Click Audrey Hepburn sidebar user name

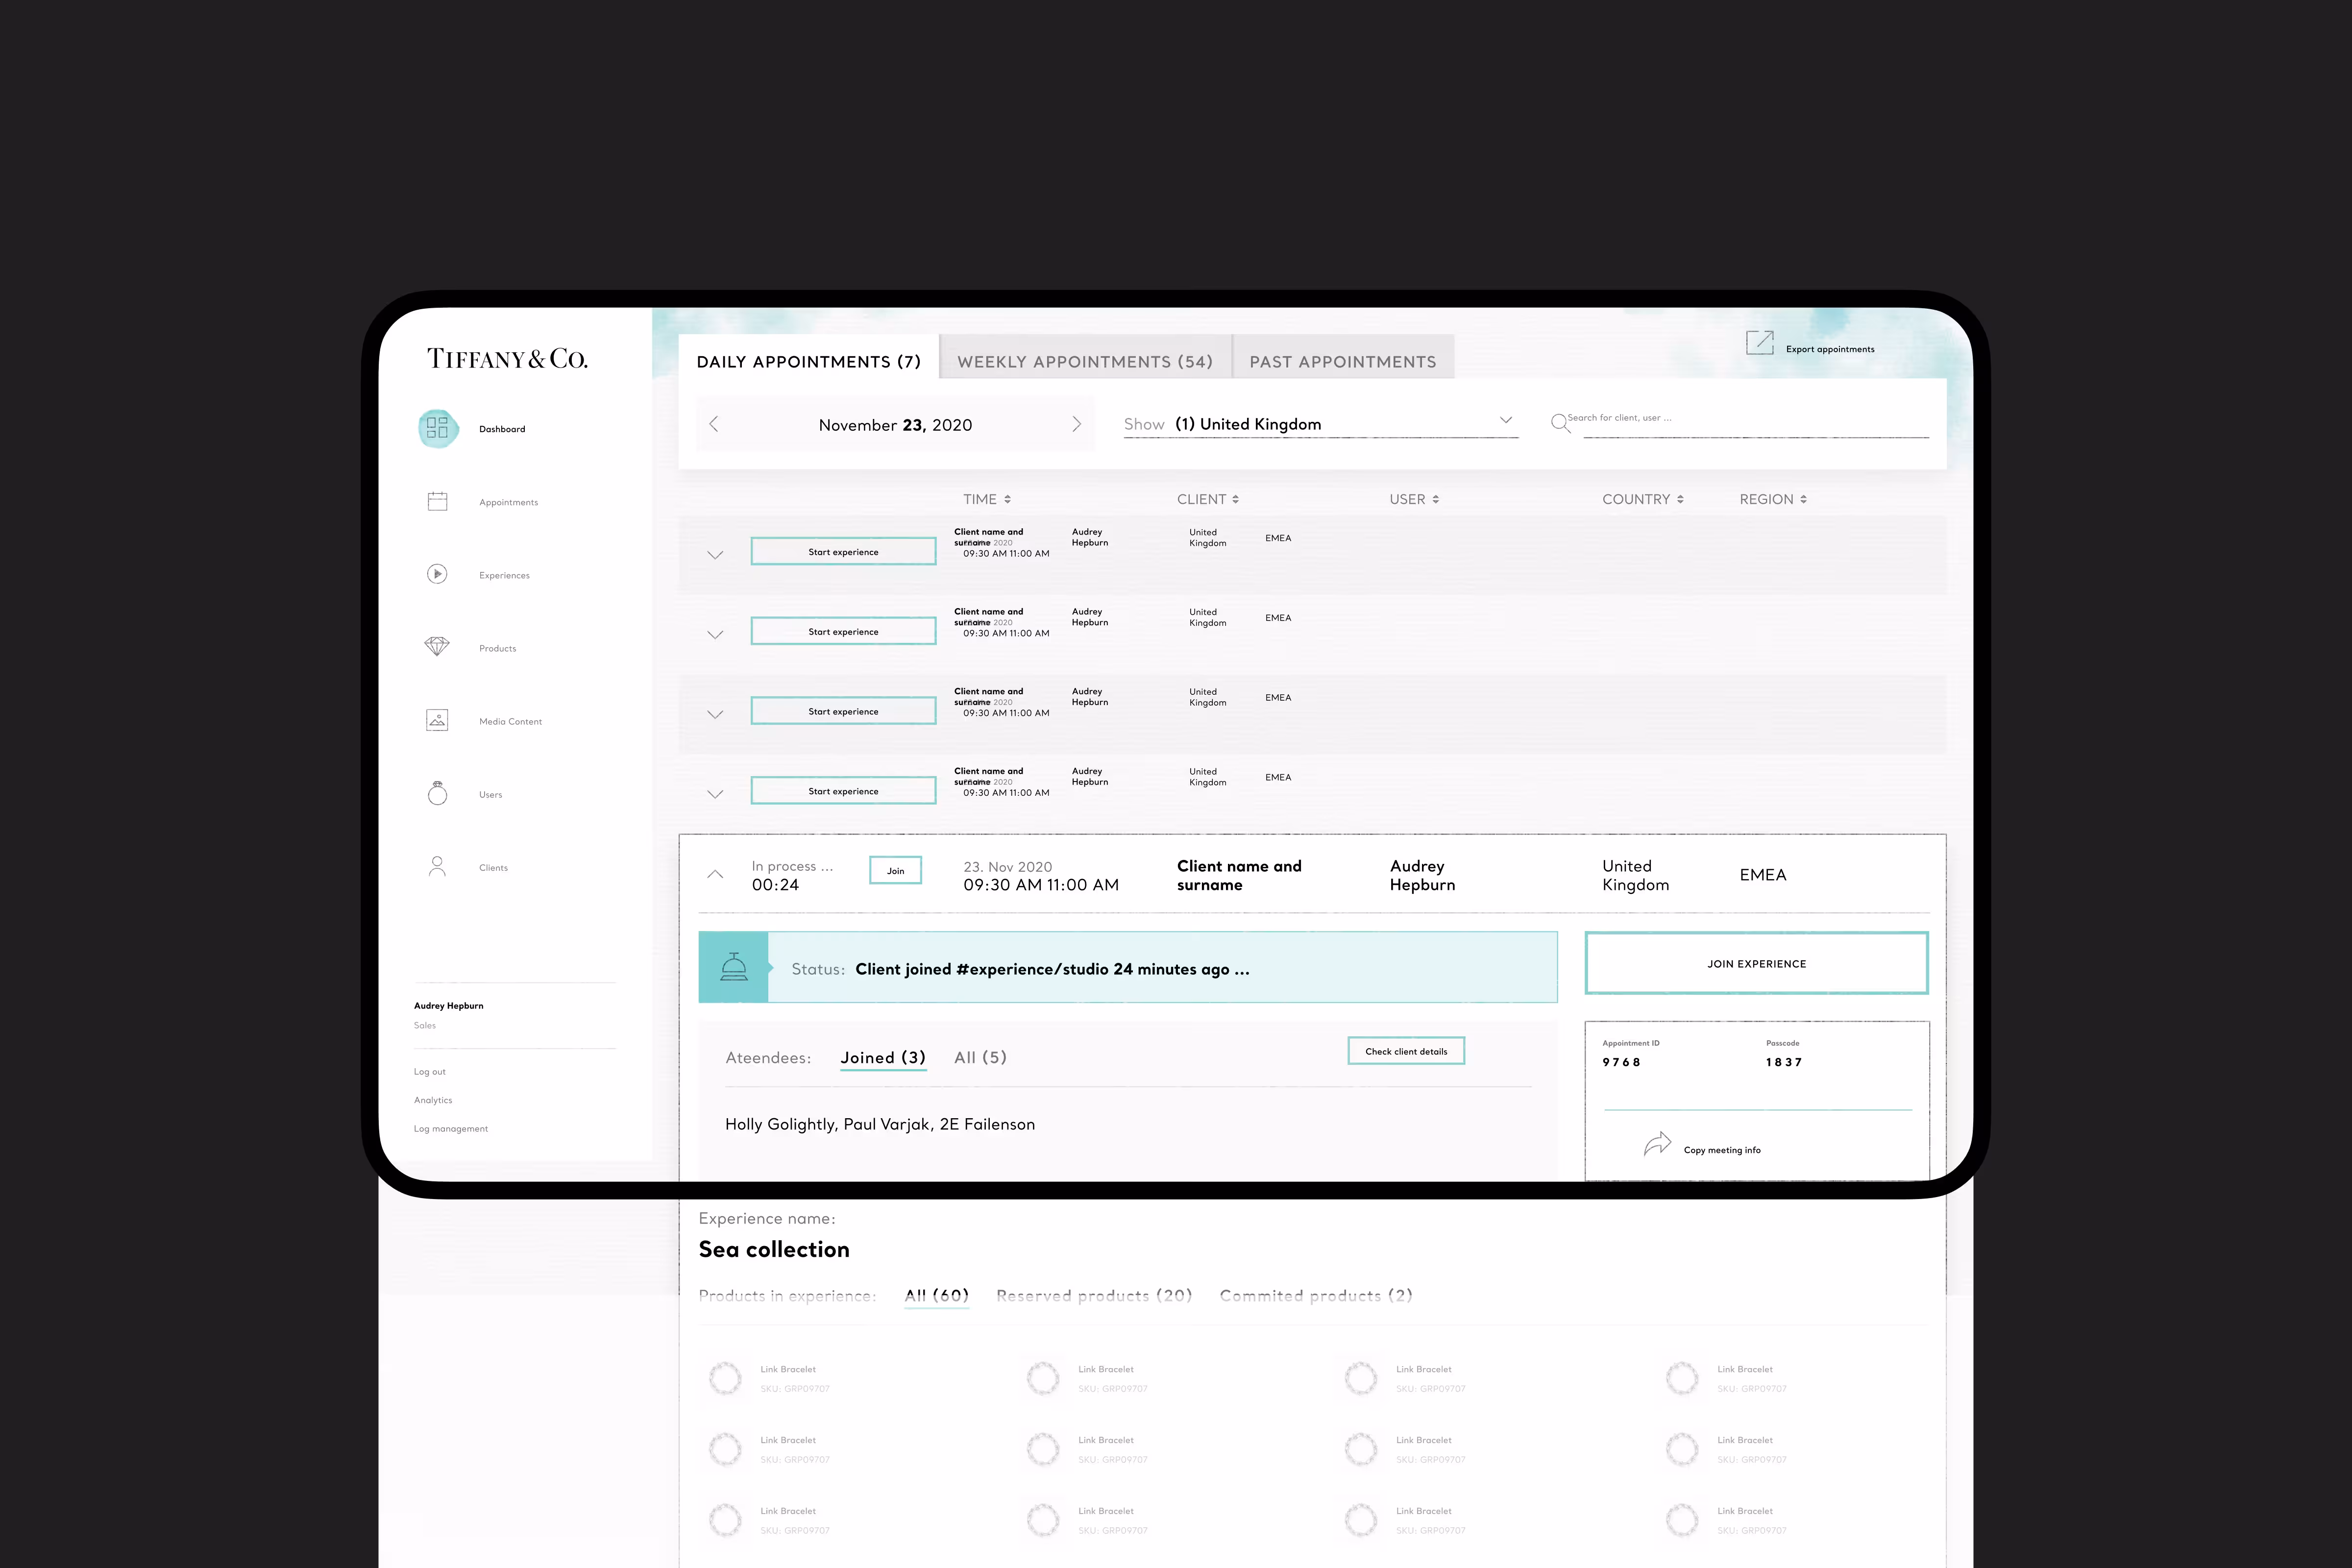click(448, 1006)
